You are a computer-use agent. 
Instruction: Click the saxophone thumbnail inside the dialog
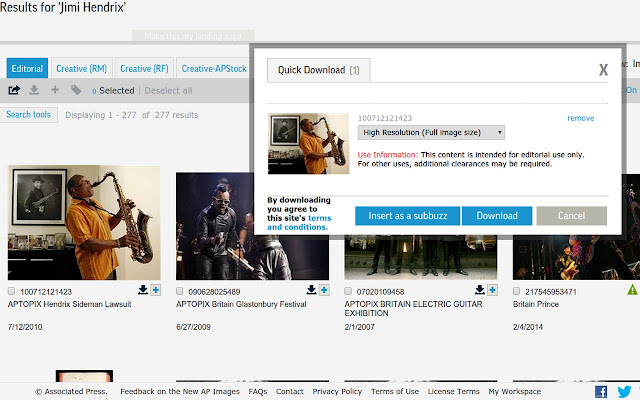click(309, 144)
